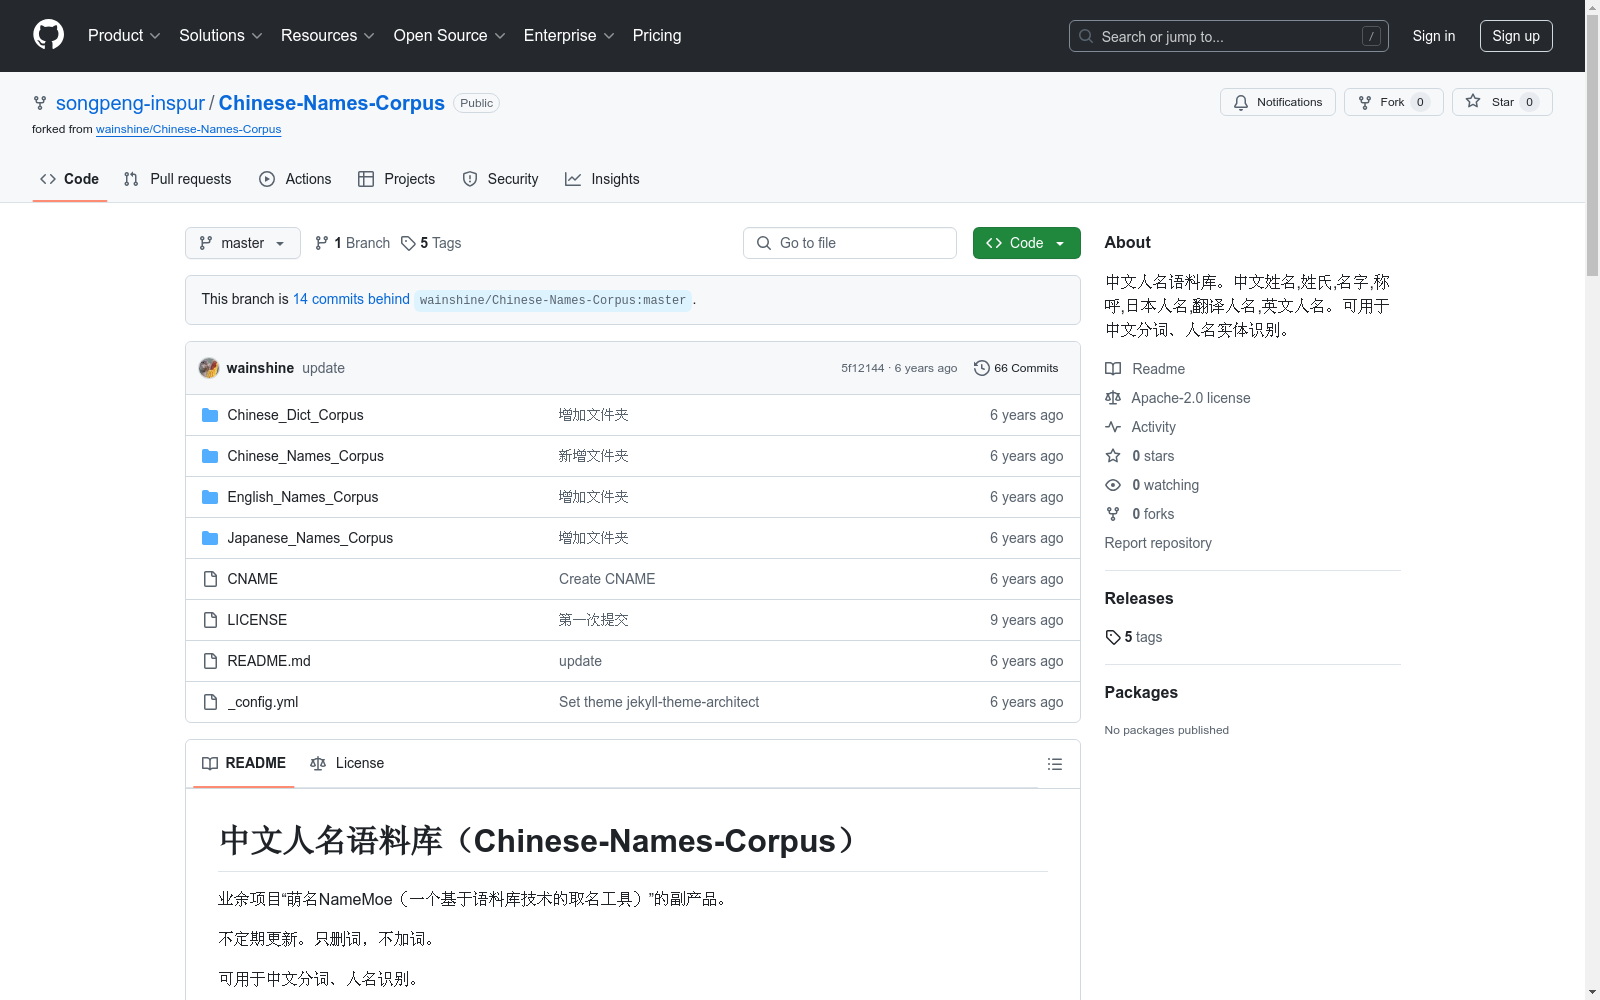Click the LICENSE file icon
Image resolution: width=1600 pixels, height=1000 pixels.
pyautogui.click(x=210, y=620)
